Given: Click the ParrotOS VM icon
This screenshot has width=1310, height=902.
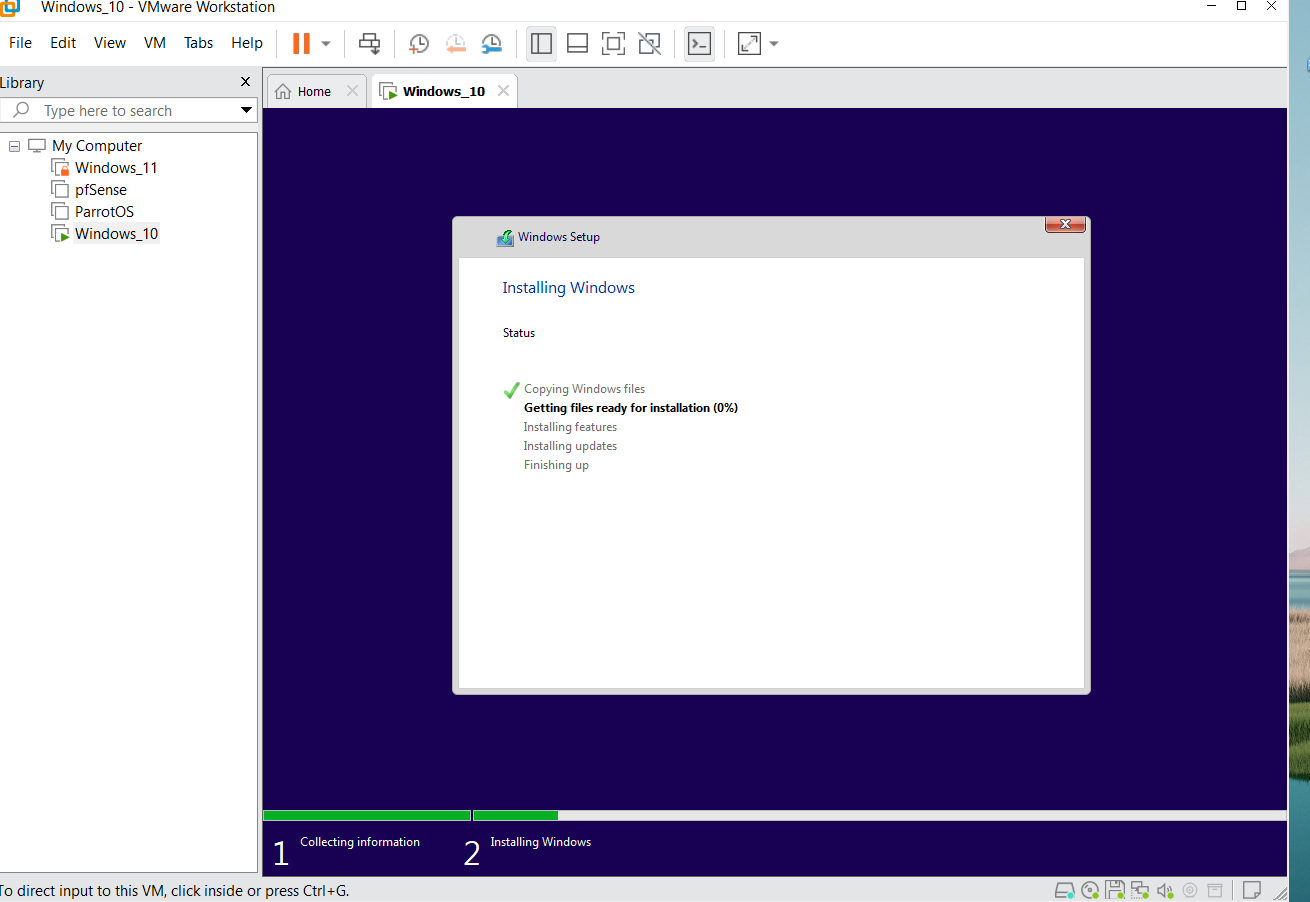Looking at the screenshot, I should click(x=60, y=212).
